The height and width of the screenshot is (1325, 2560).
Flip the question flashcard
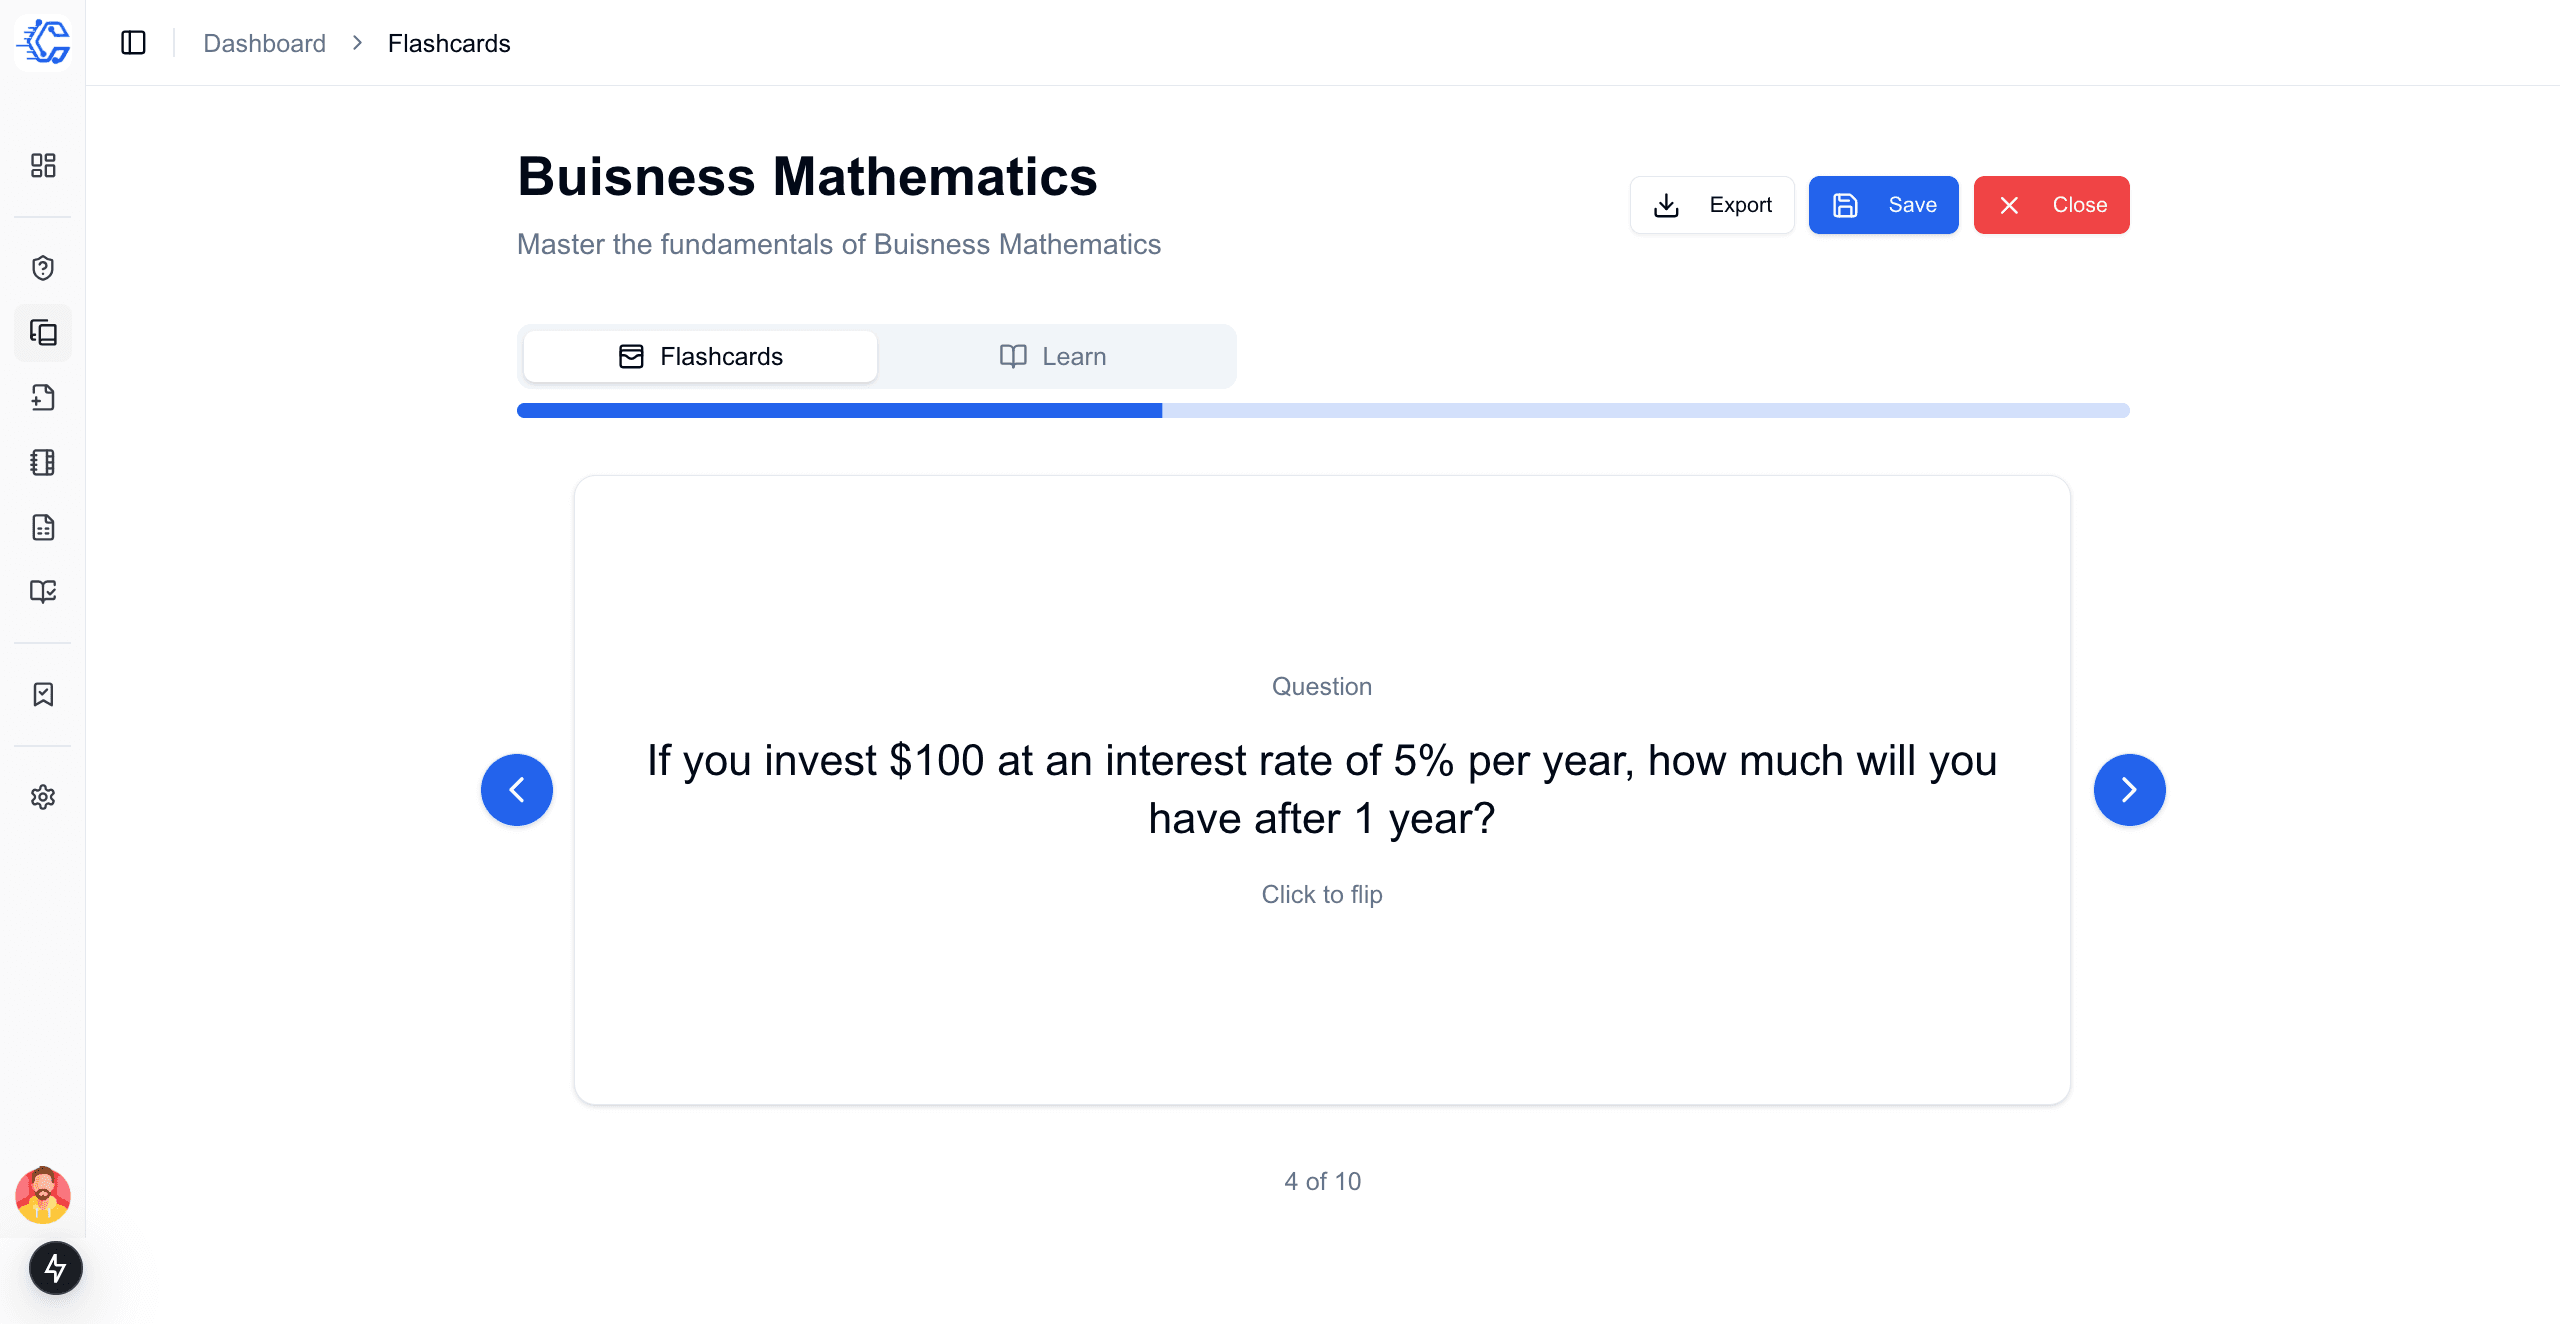coord(1322,790)
